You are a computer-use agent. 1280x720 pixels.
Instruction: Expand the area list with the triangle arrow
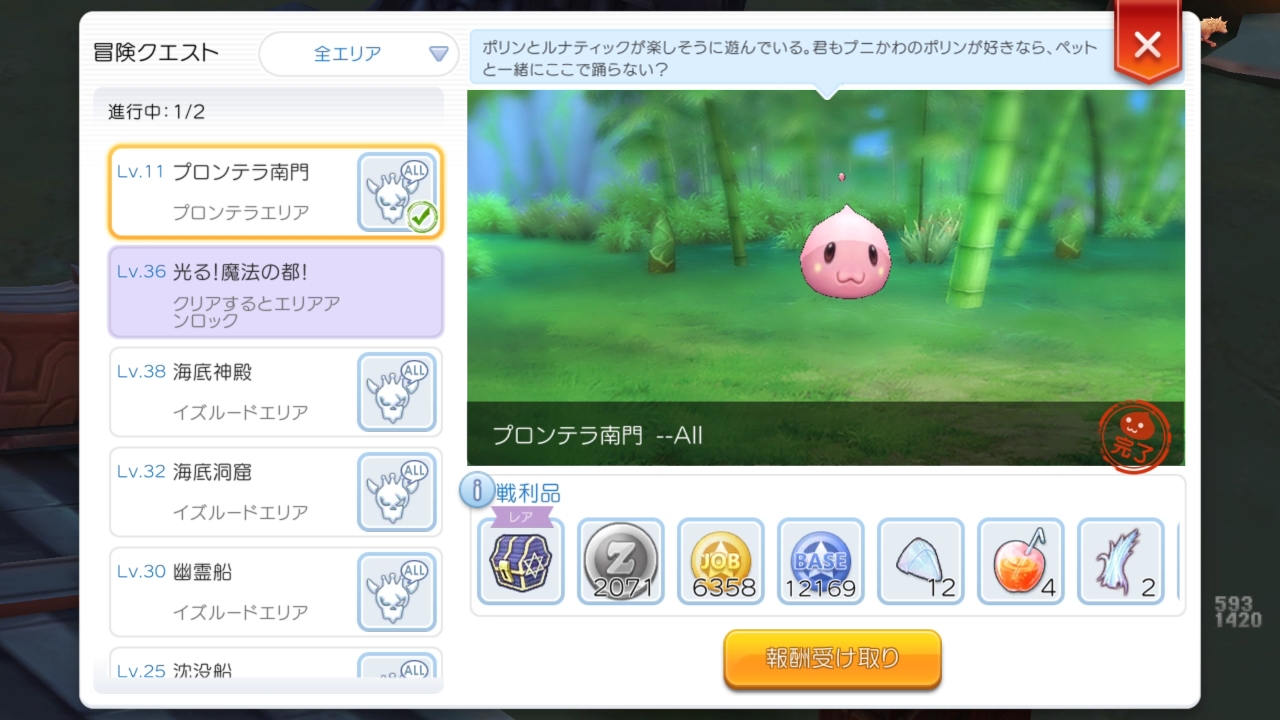click(x=438, y=54)
